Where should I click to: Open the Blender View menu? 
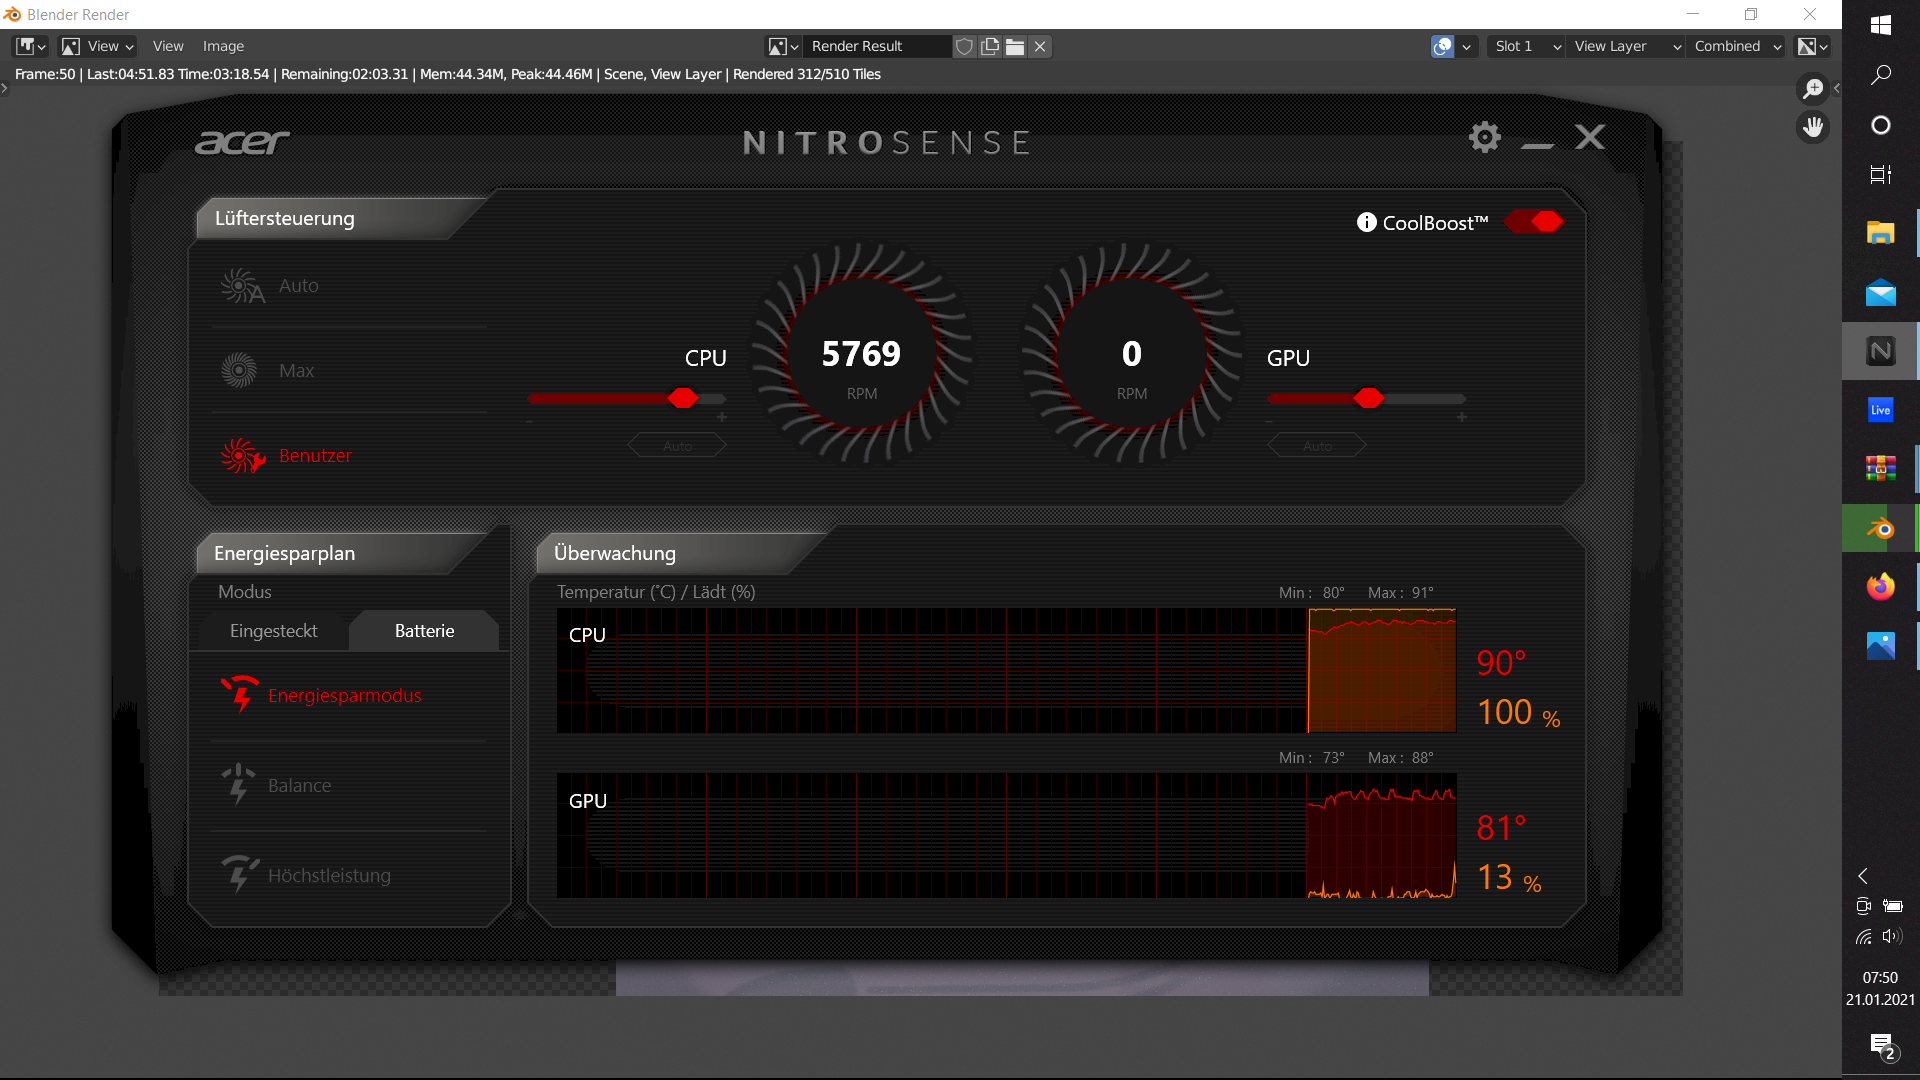tap(168, 46)
